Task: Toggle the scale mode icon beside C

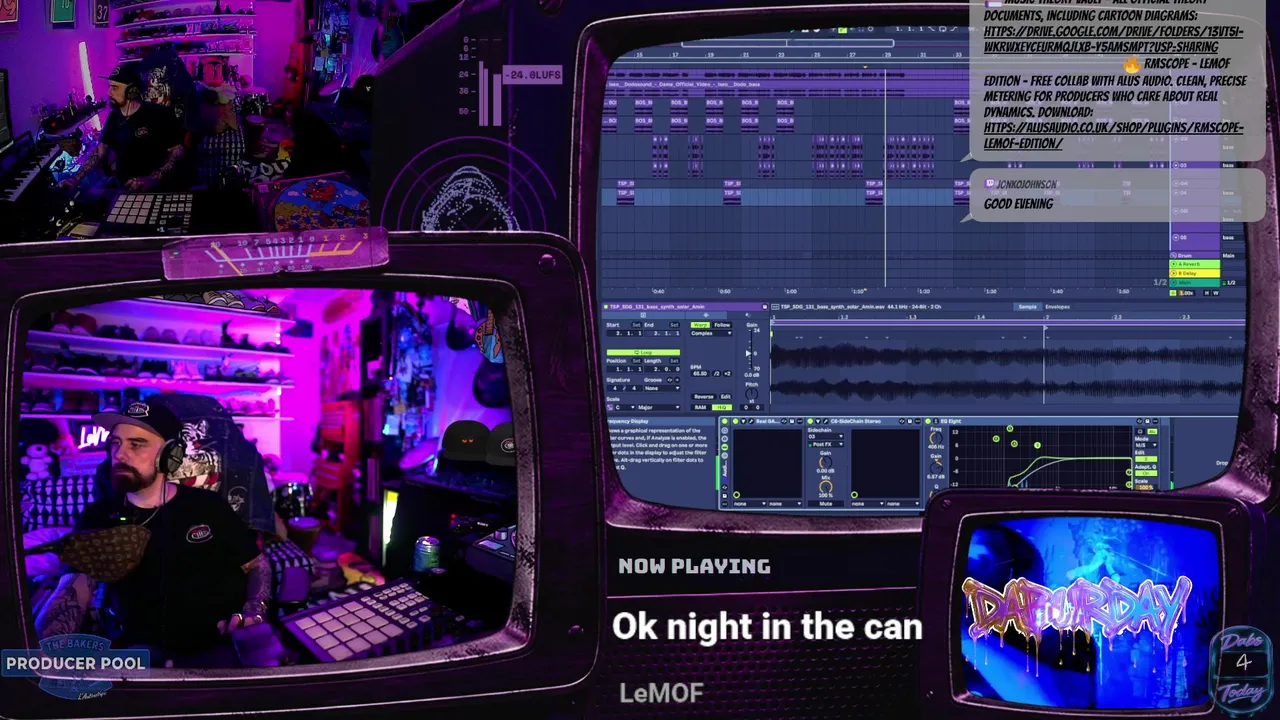Action: [x=610, y=407]
